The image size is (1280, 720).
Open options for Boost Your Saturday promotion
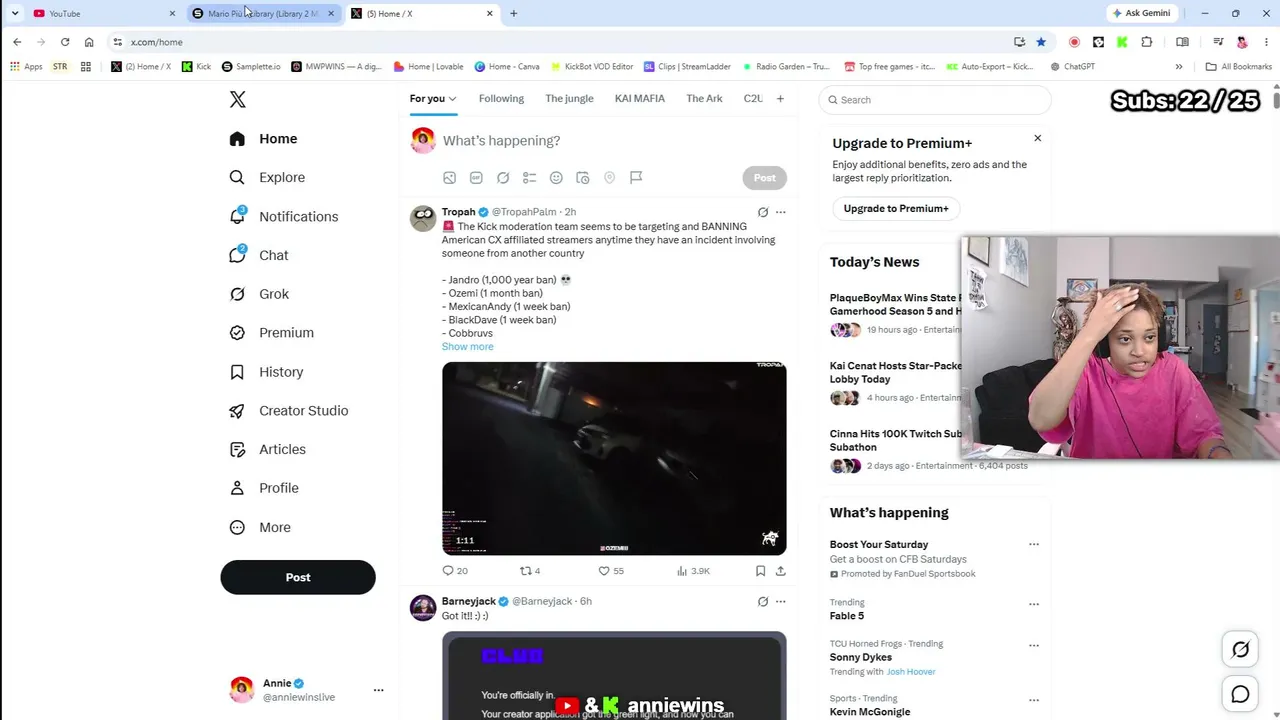tap(1034, 544)
